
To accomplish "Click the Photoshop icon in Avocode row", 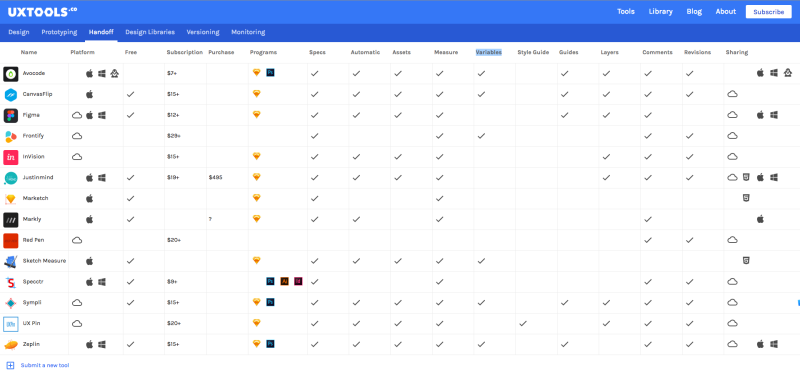I will (270, 73).
